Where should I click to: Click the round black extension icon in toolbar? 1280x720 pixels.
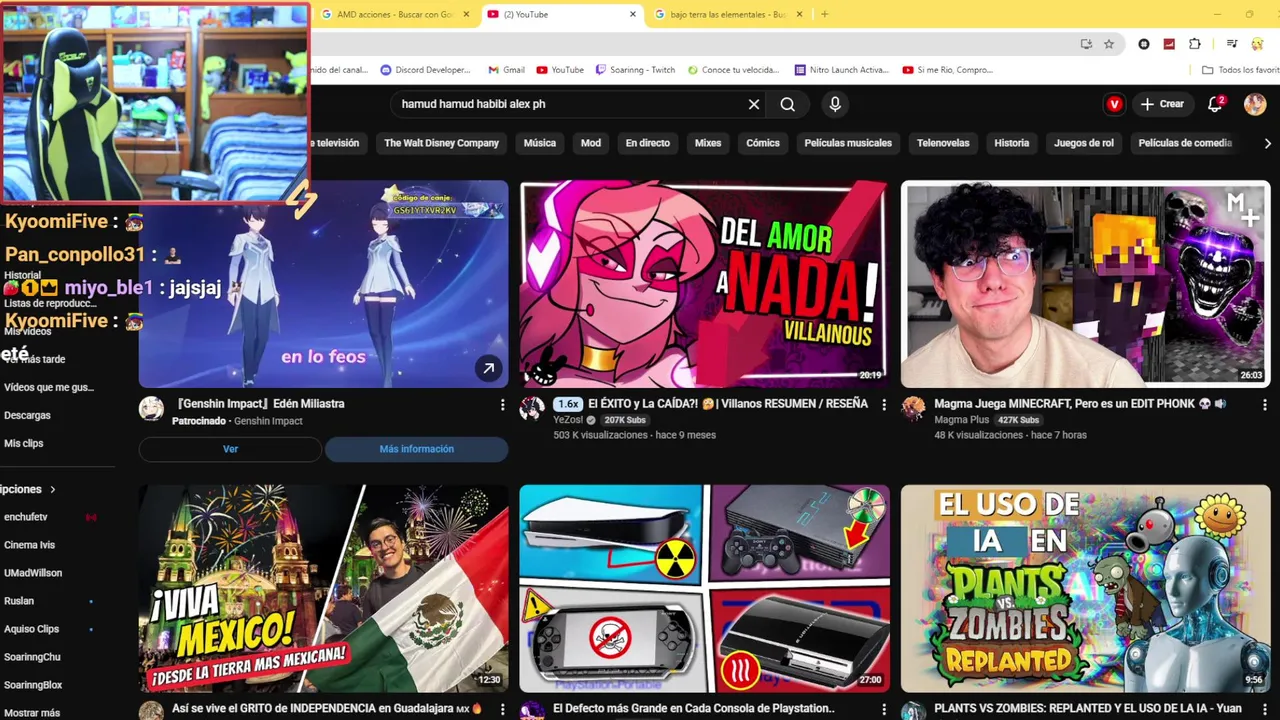click(1144, 44)
